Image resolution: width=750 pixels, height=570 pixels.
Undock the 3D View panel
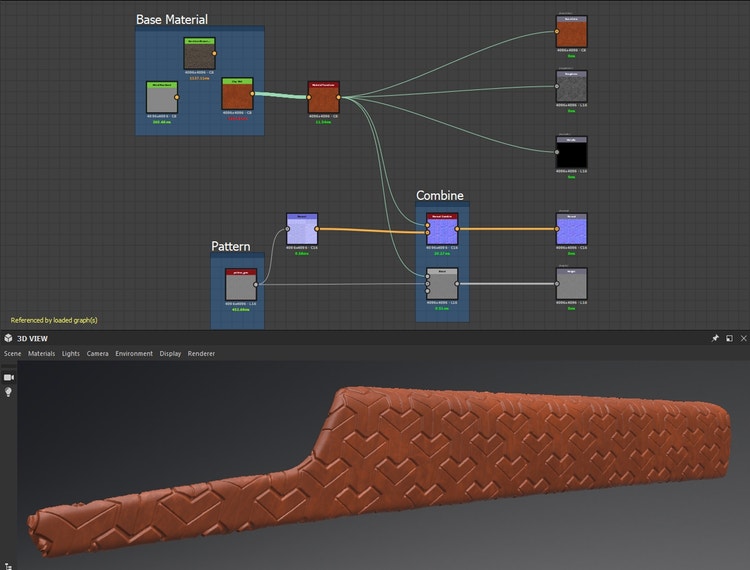pos(729,339)
